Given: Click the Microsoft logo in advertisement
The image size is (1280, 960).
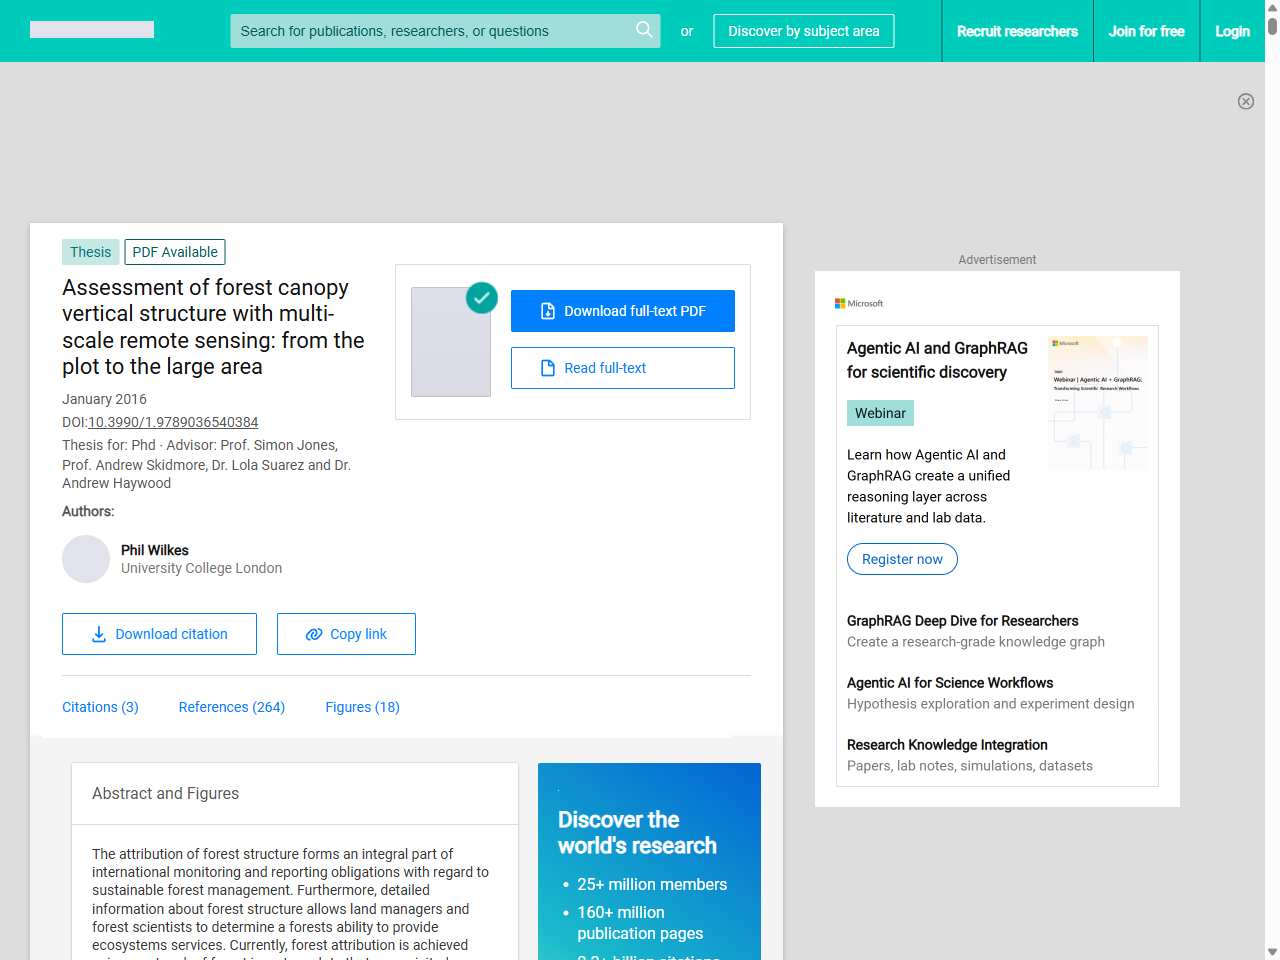Looking at the screenshot, I should pos(859,303).
